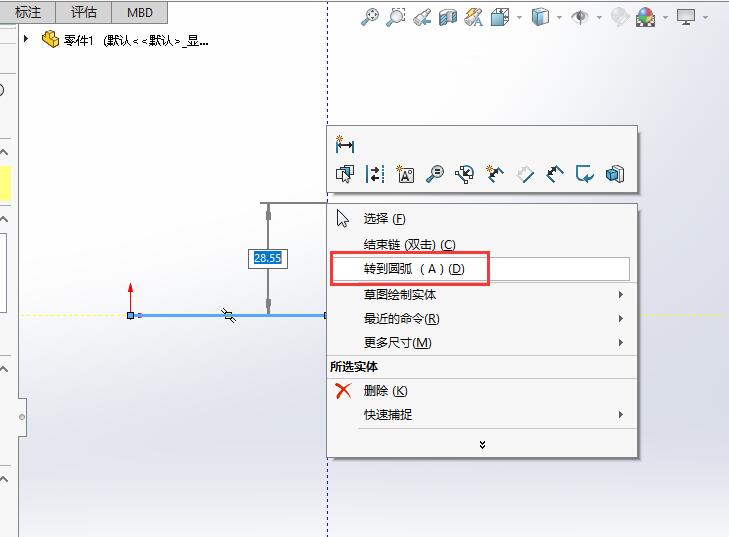Click the sketch origin point

coord(131,315)
